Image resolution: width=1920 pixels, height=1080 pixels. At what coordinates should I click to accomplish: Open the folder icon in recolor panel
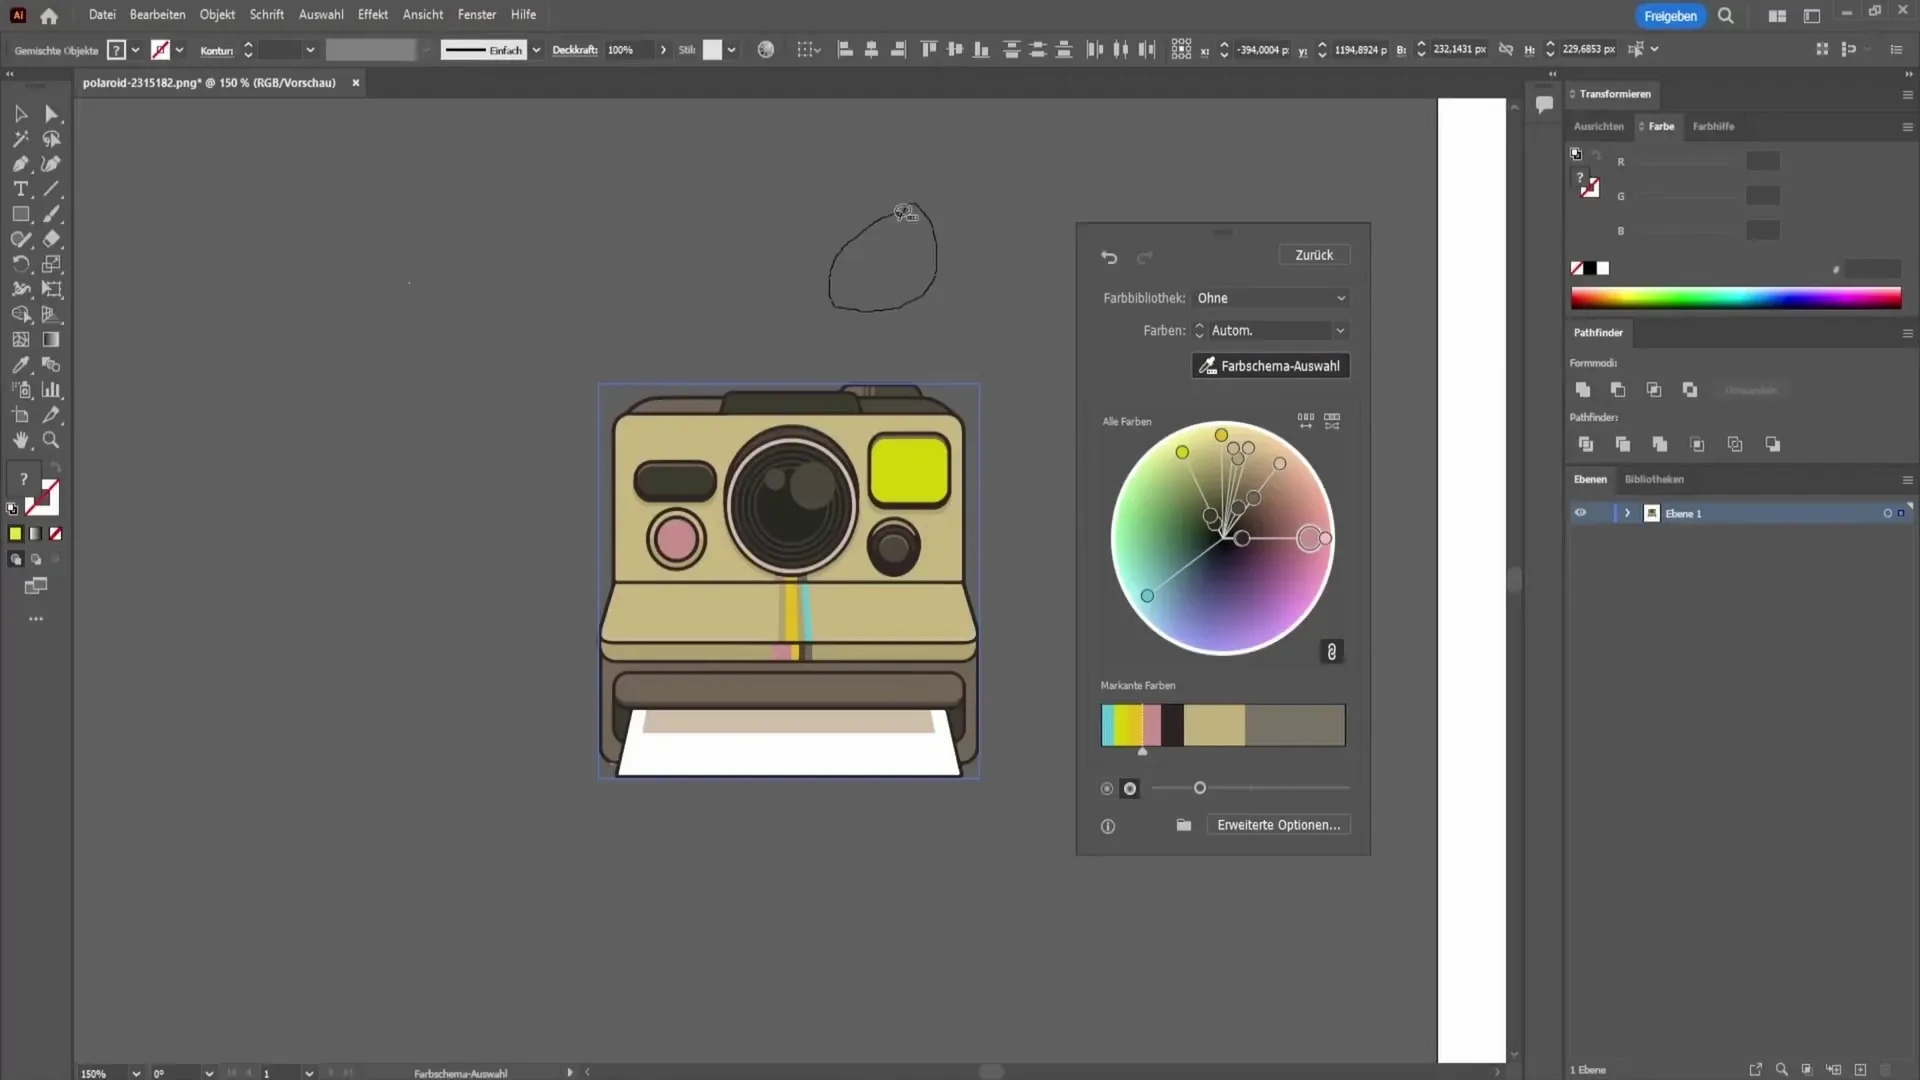tap(1184, 825)
